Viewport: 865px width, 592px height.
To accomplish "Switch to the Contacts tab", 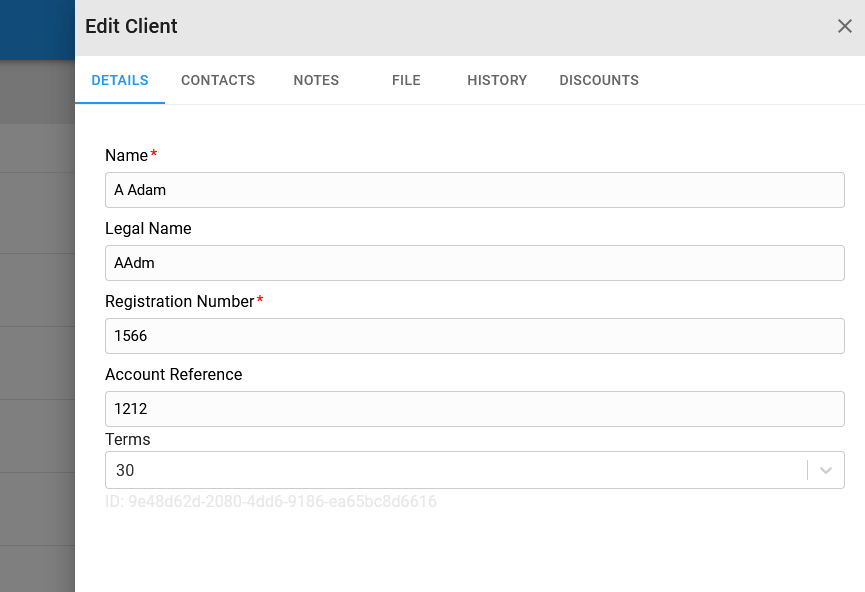I will (218, 80).
